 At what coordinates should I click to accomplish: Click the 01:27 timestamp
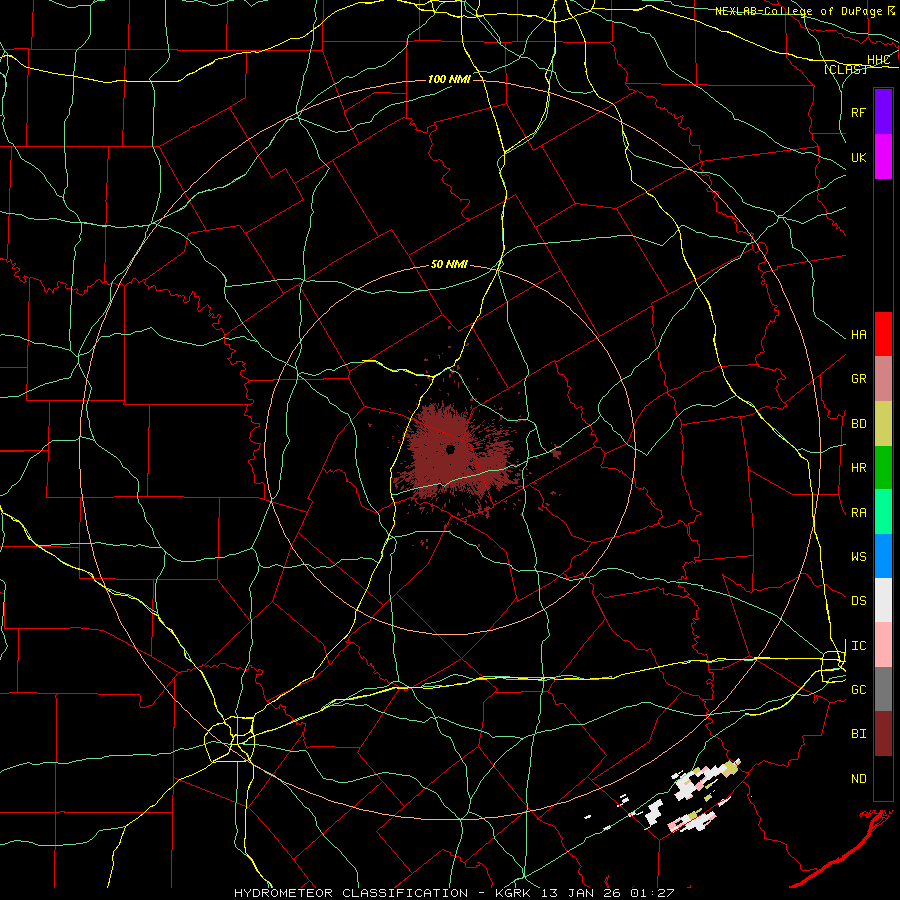[652, 893]
